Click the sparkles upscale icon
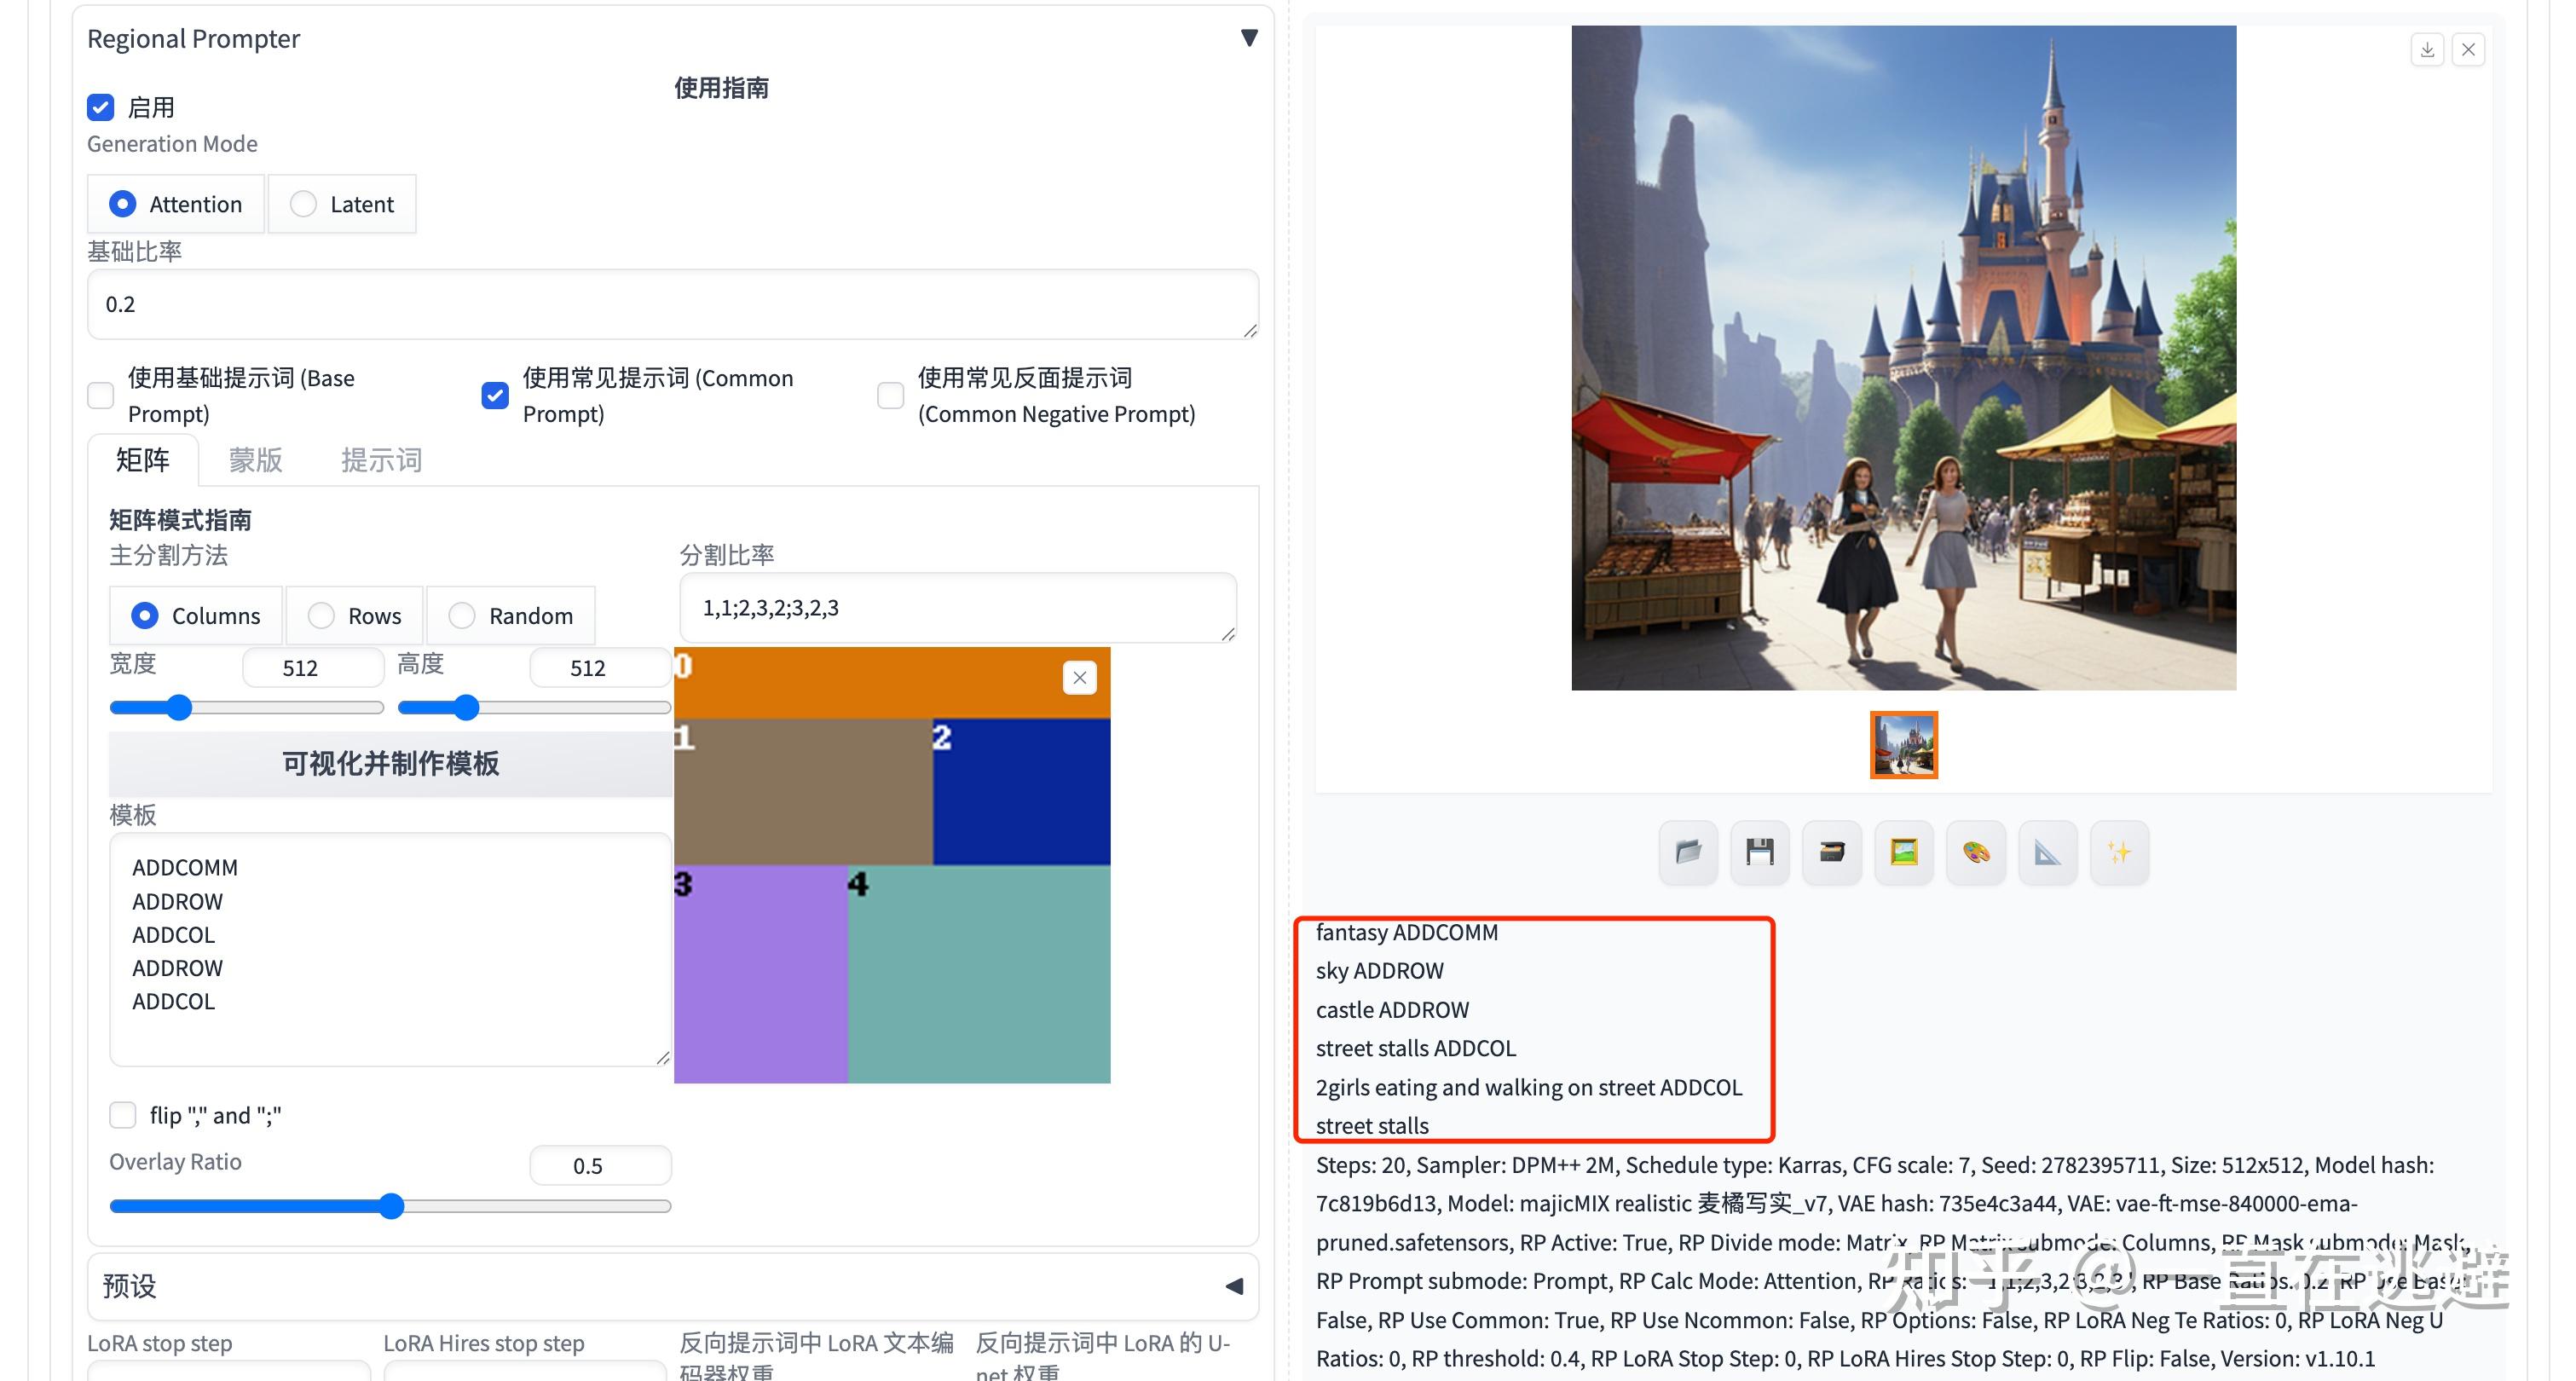Image resolution: width=2576 pixels, height=1381 pixels. 2119,852
